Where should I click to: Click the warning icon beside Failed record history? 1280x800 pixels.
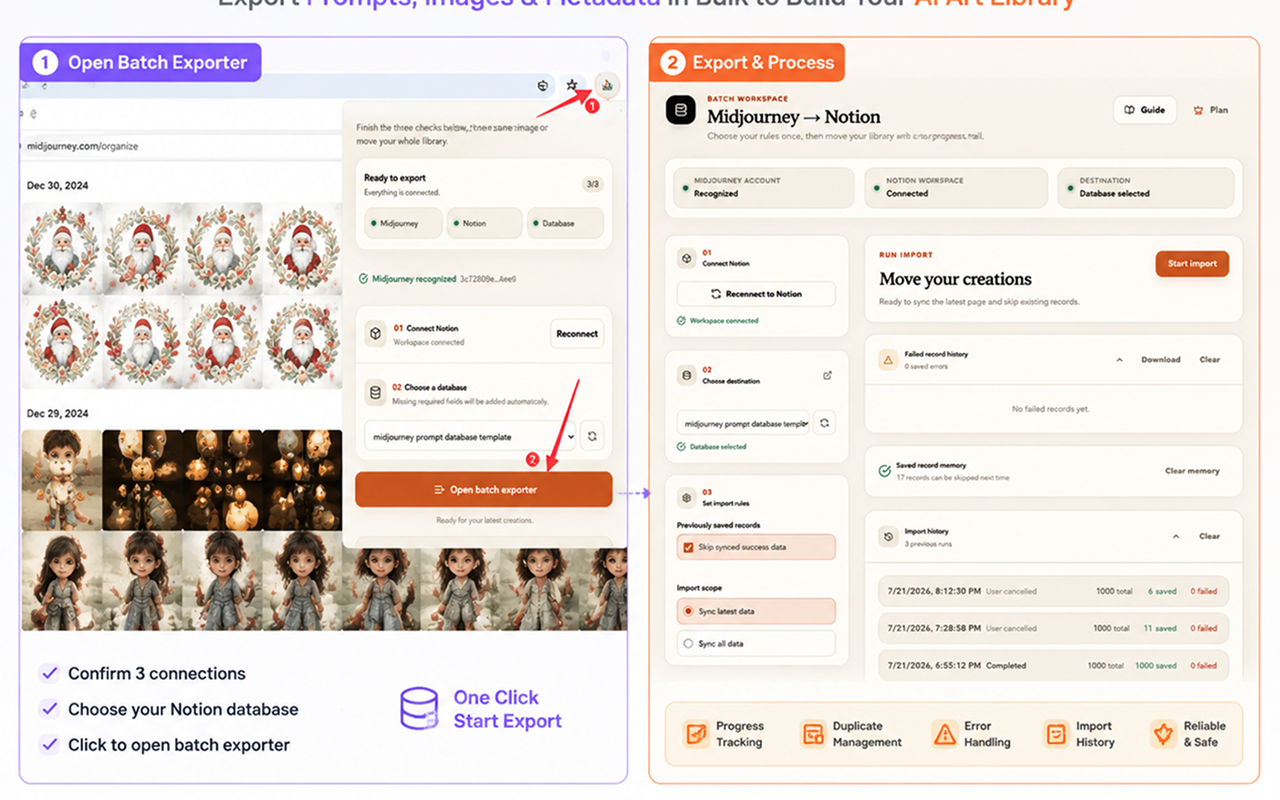point(887,360)
